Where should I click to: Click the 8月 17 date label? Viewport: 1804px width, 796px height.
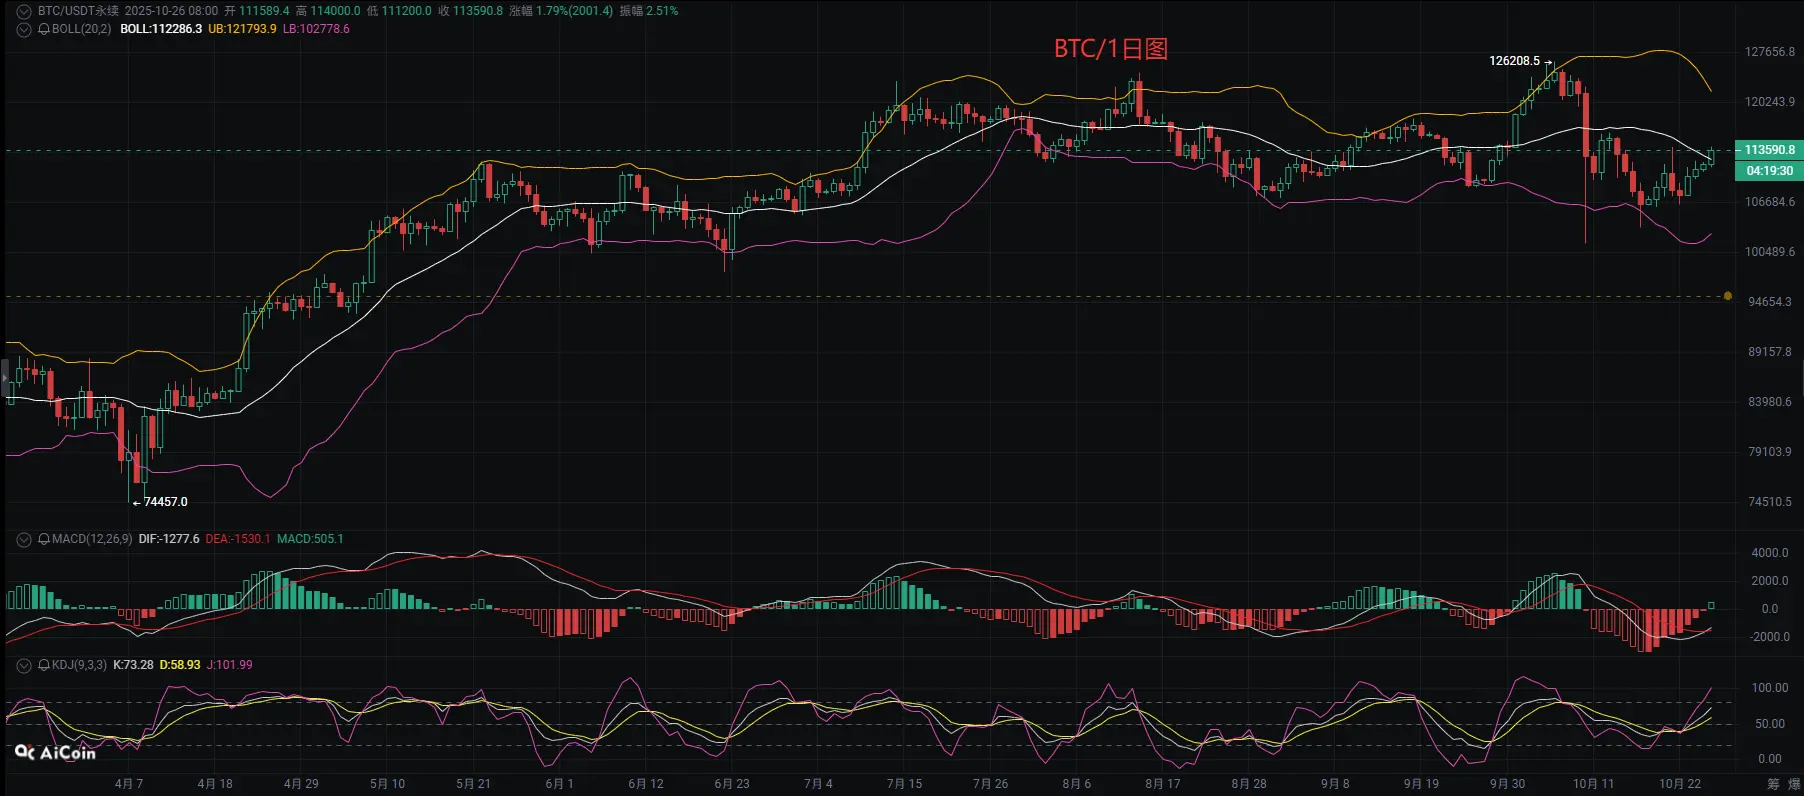[1163, 784]
